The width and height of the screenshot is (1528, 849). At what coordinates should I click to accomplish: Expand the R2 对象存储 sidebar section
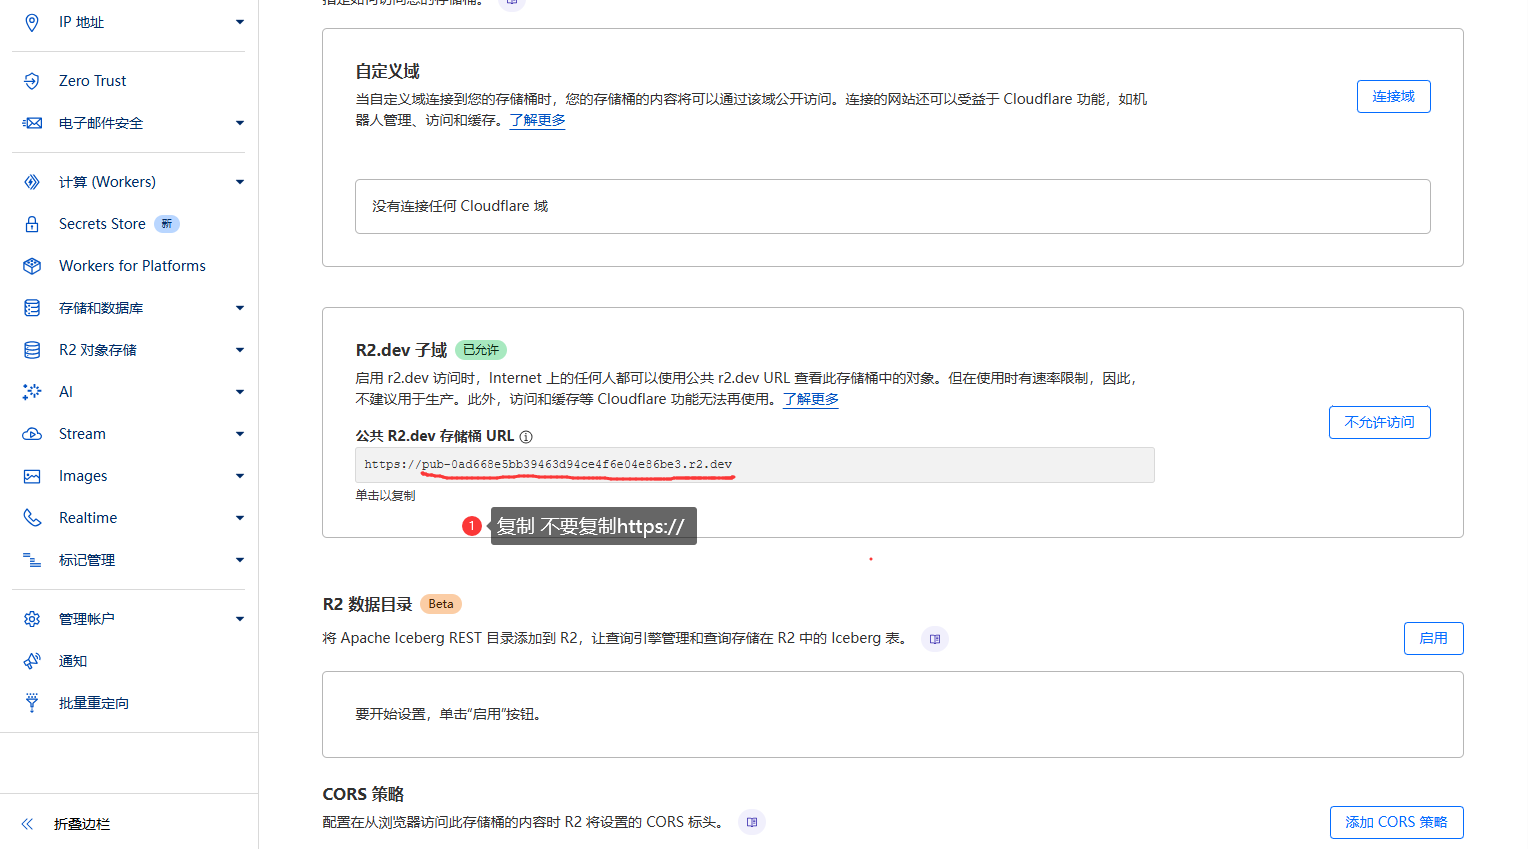(x=239, y=350)
